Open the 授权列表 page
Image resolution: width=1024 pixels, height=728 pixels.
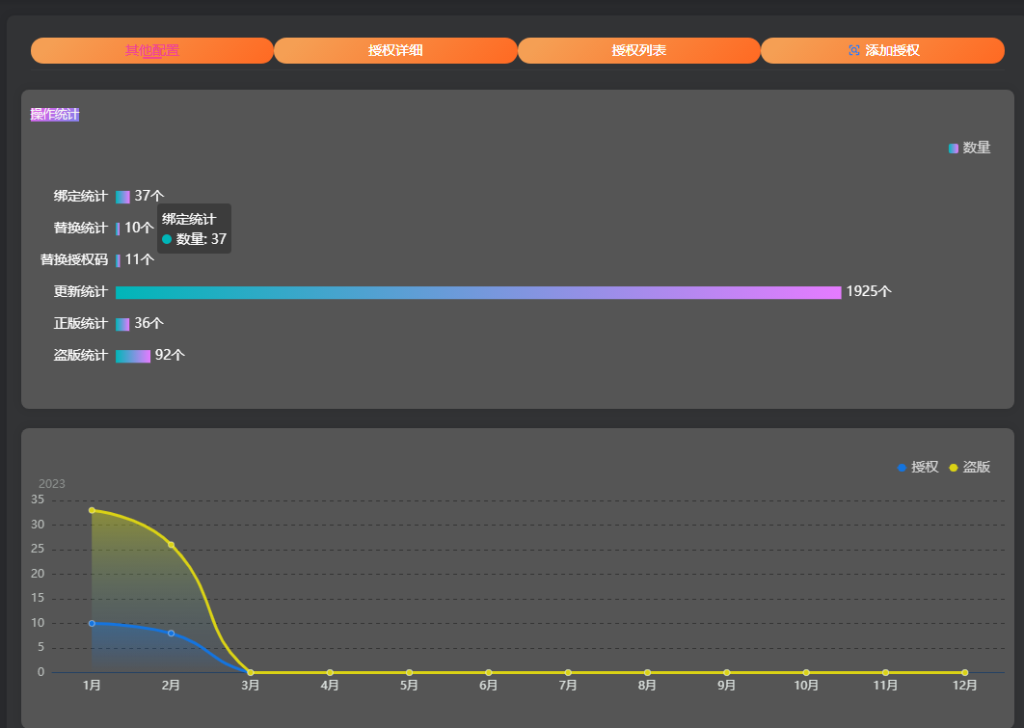click(x=639, y=50)
